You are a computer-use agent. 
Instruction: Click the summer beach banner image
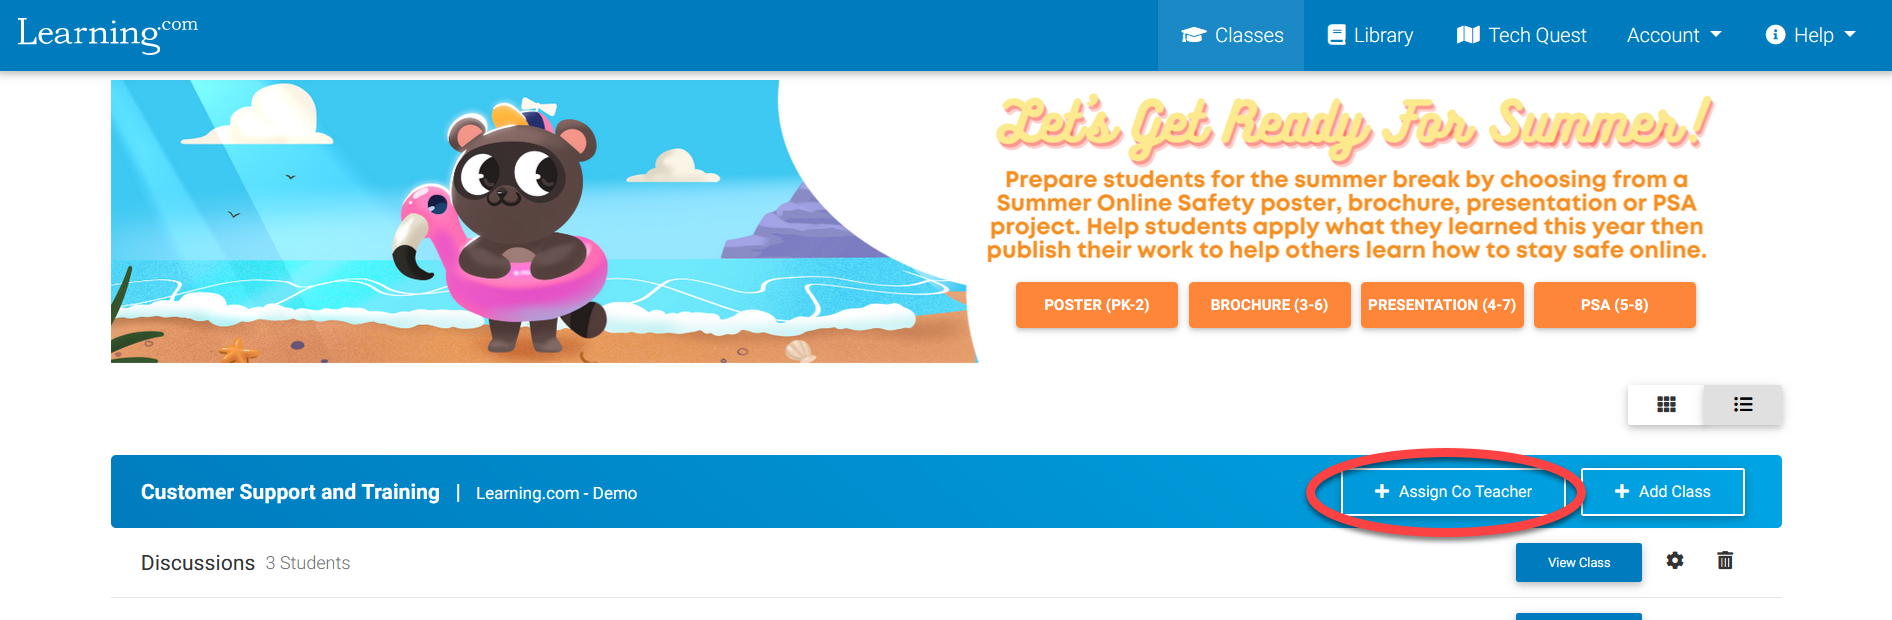544,221
